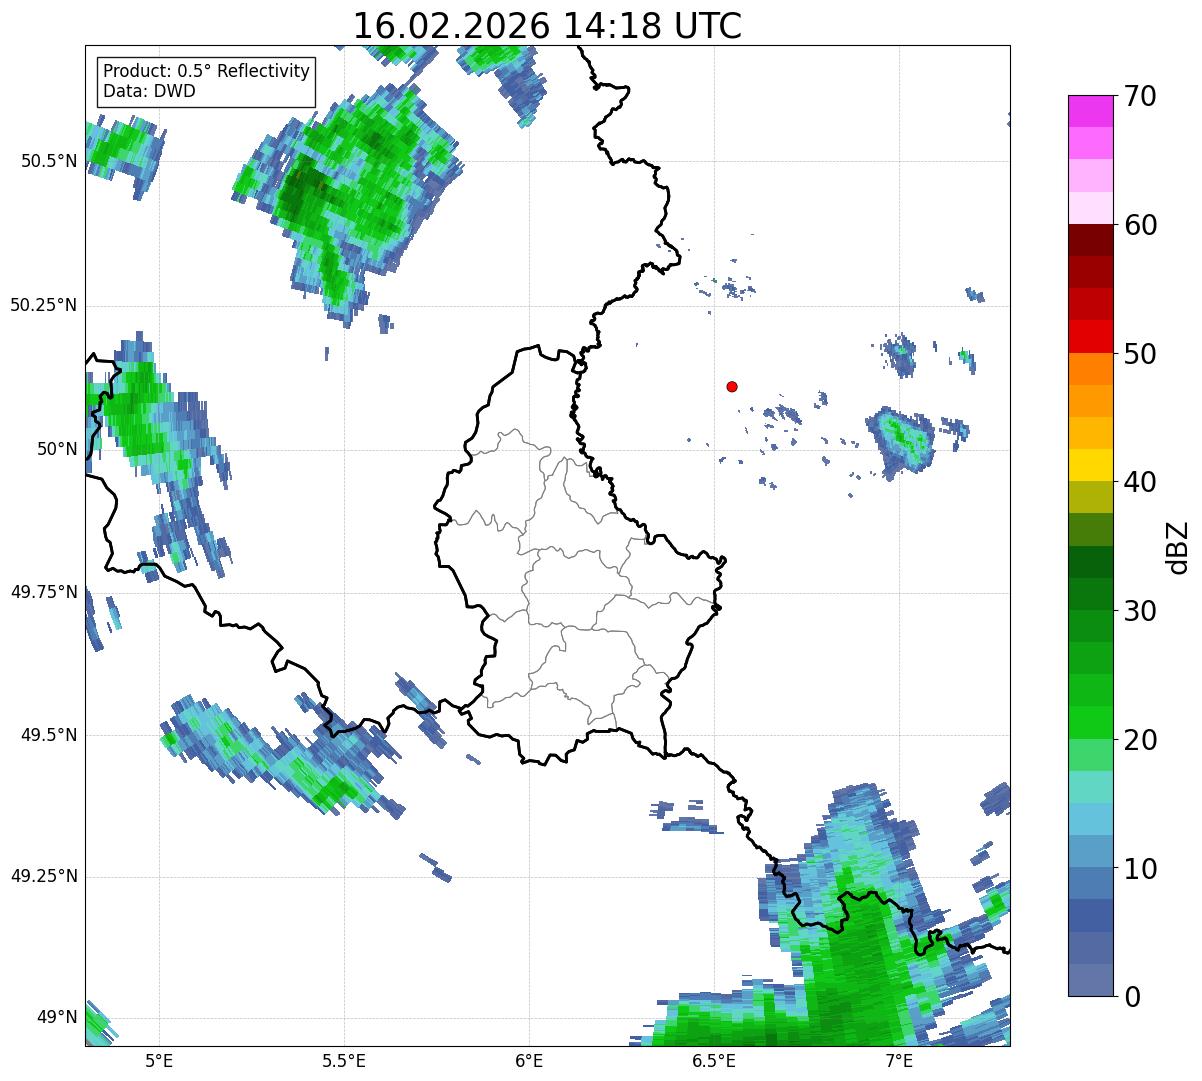Select the 49°N latitude label
Image resolution: width=1202 pixels, height=1081 pixels.
point(57,1017)
